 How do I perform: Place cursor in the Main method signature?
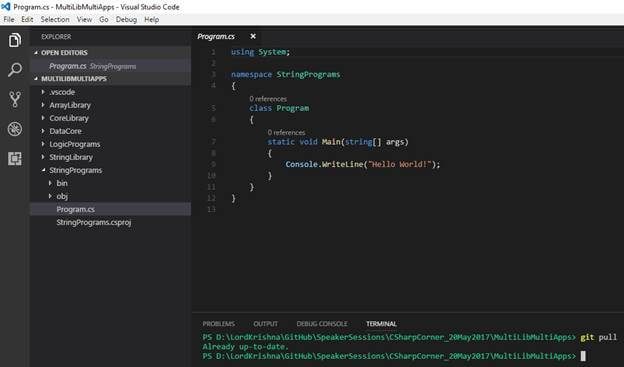coord(338,142)
